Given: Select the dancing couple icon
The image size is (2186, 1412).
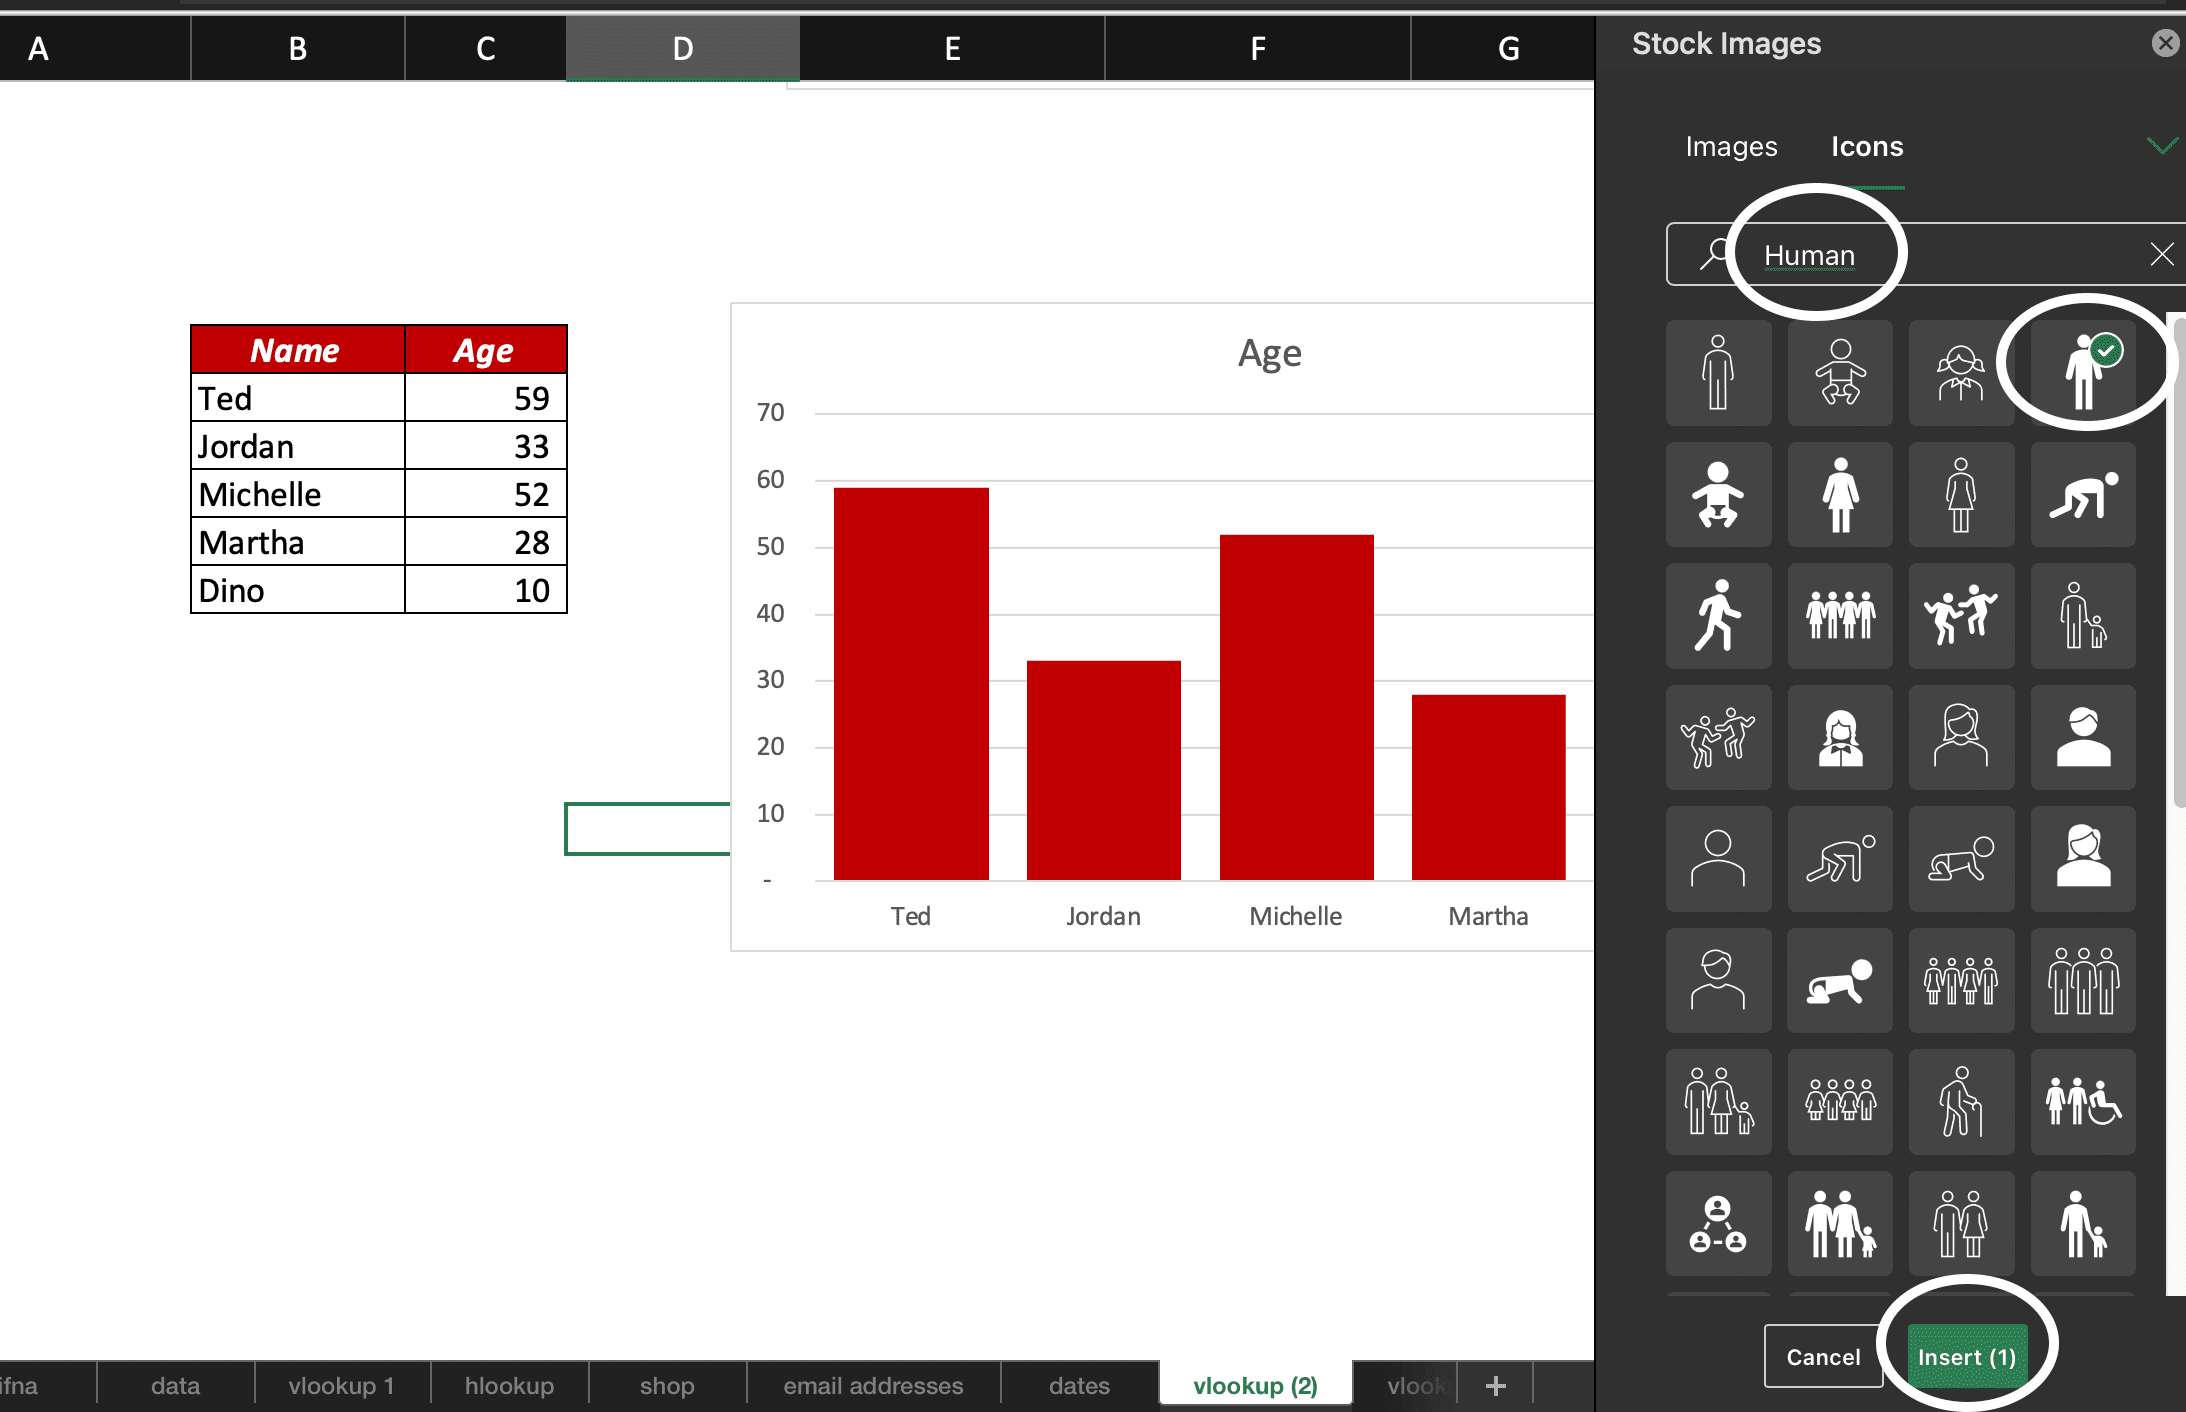Looking at the screenshot, I should click(x=1961, y=616).
